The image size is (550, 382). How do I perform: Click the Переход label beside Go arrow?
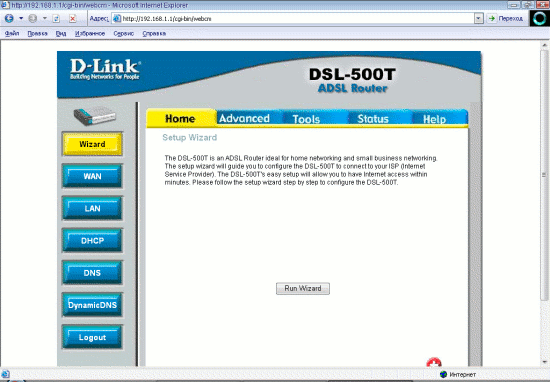pos(510,19)
